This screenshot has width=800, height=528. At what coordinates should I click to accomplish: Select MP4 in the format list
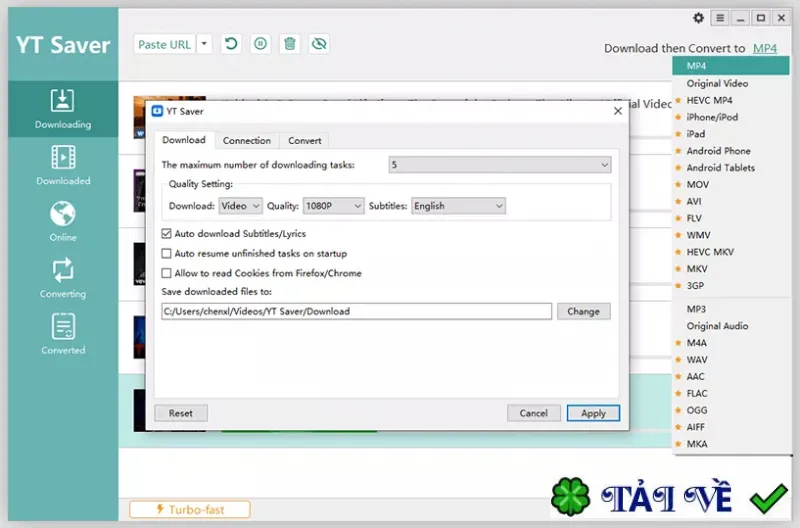tap(731, 66)
